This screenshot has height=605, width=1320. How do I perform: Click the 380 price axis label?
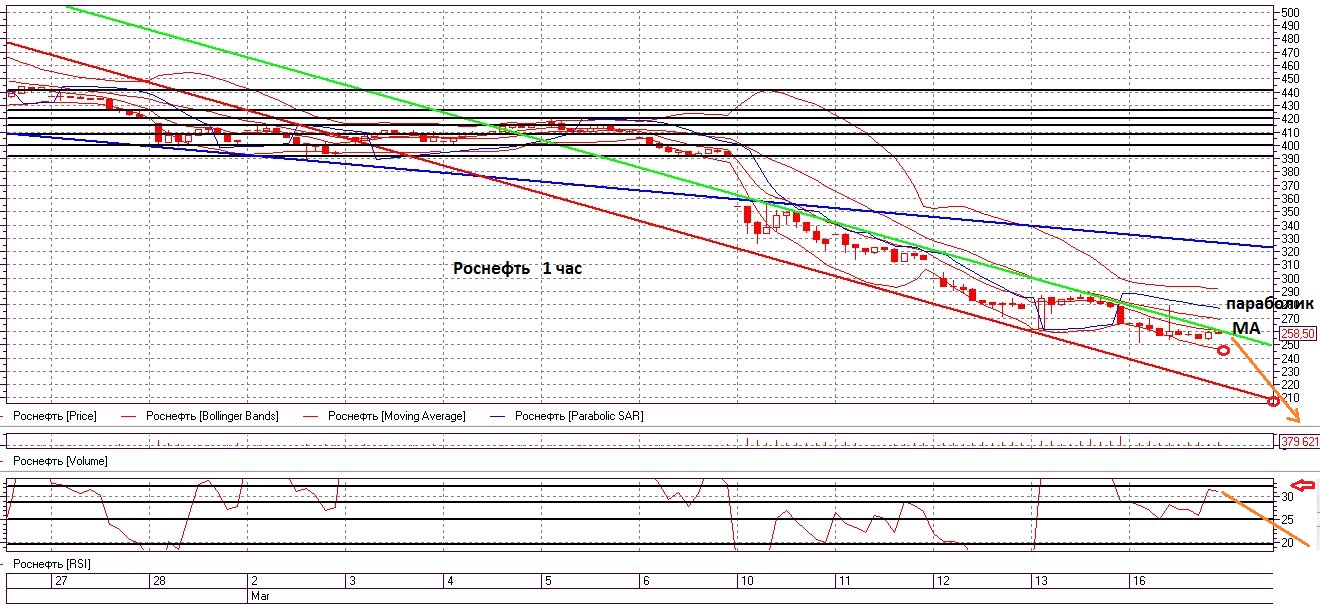tap(1290, 172)
